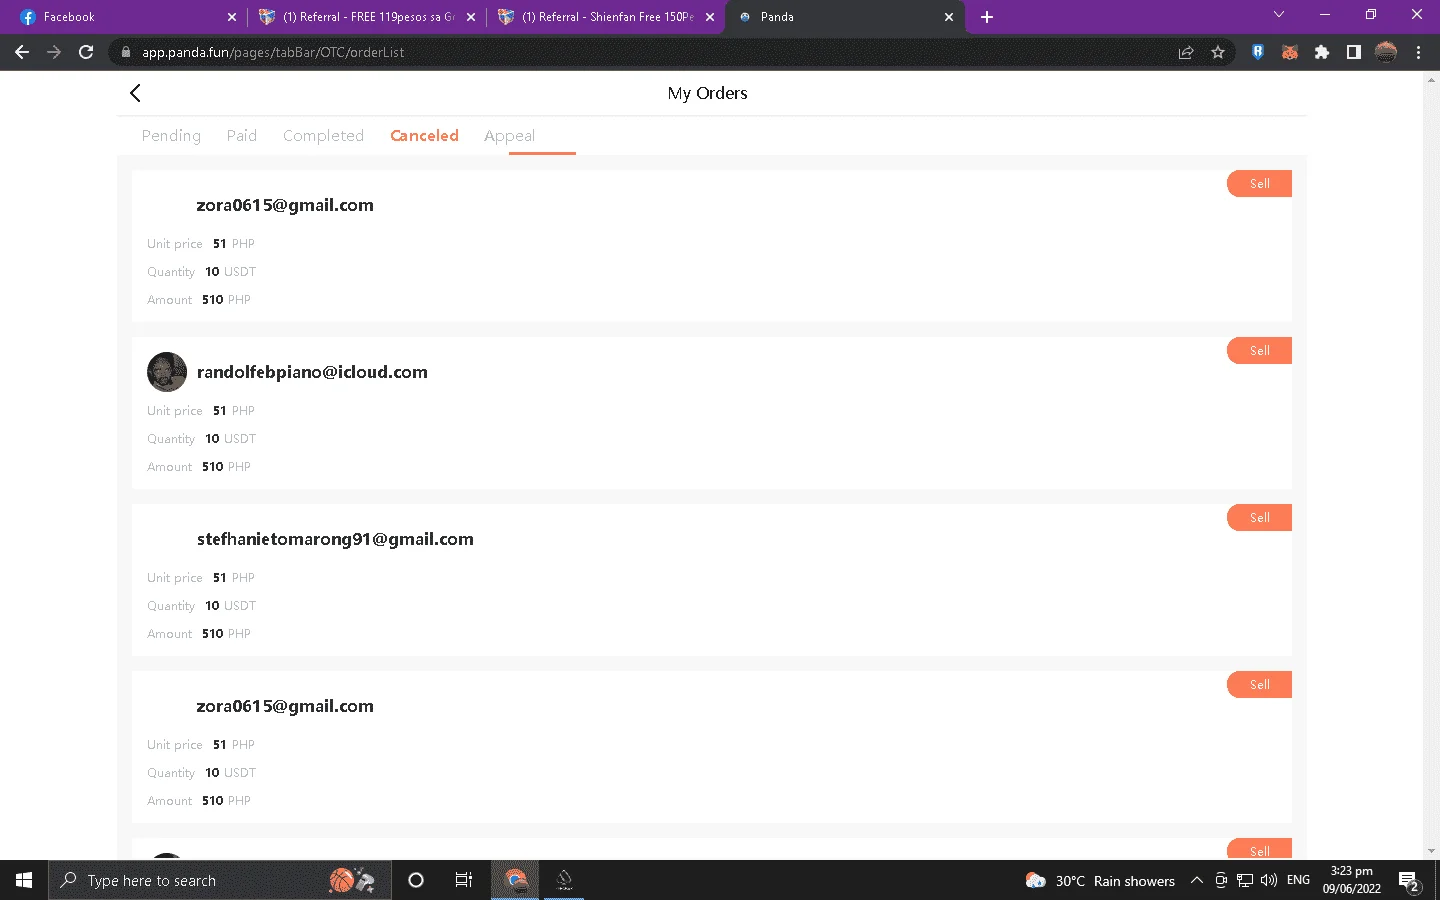
Task: Select the randolfebpiano@icloud.com order name
Action: point(312,372)
